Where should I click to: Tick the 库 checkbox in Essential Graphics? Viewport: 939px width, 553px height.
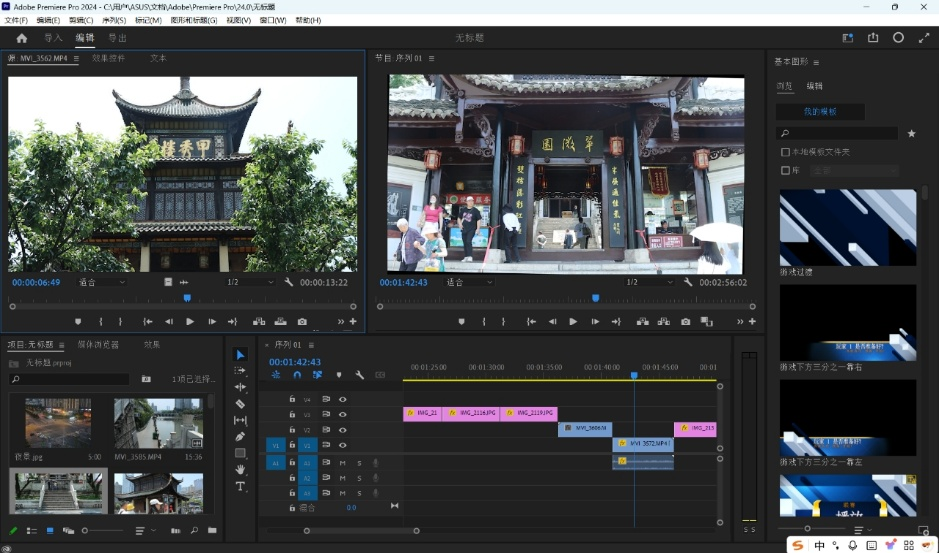[x=785, y=170]
